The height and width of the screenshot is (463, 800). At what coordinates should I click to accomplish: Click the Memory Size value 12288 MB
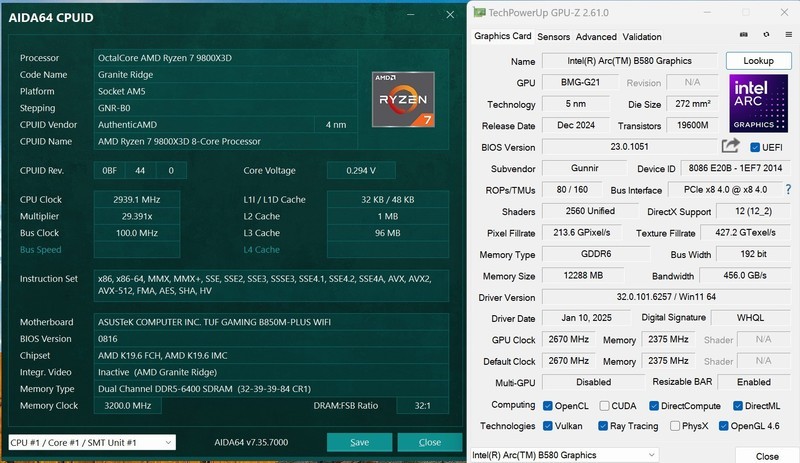pos(583,275)
